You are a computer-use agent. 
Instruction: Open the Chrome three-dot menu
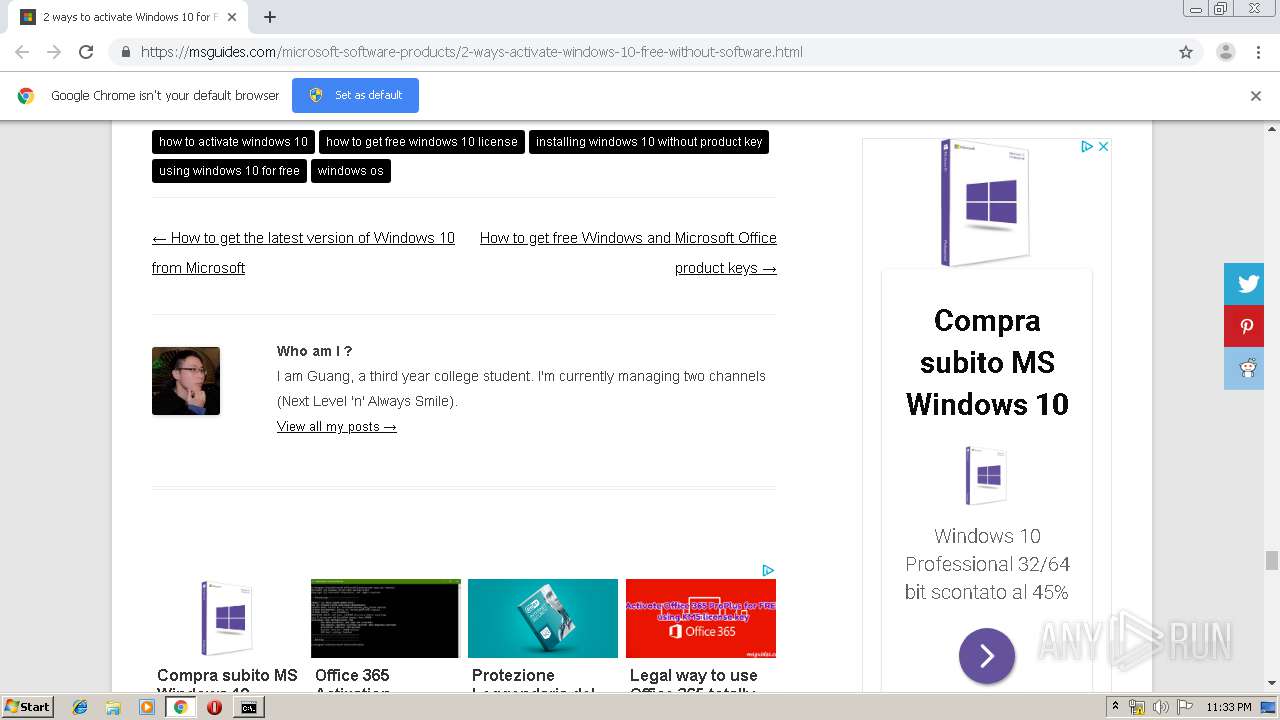[x=1258, y=52]
